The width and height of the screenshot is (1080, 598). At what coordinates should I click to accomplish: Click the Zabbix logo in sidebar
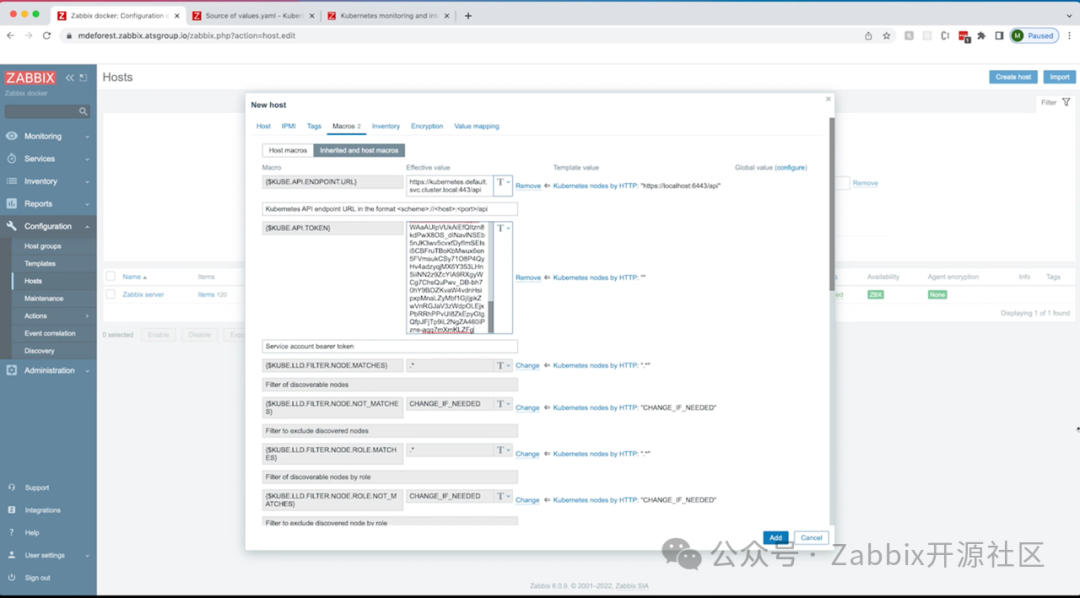(30, 78)
